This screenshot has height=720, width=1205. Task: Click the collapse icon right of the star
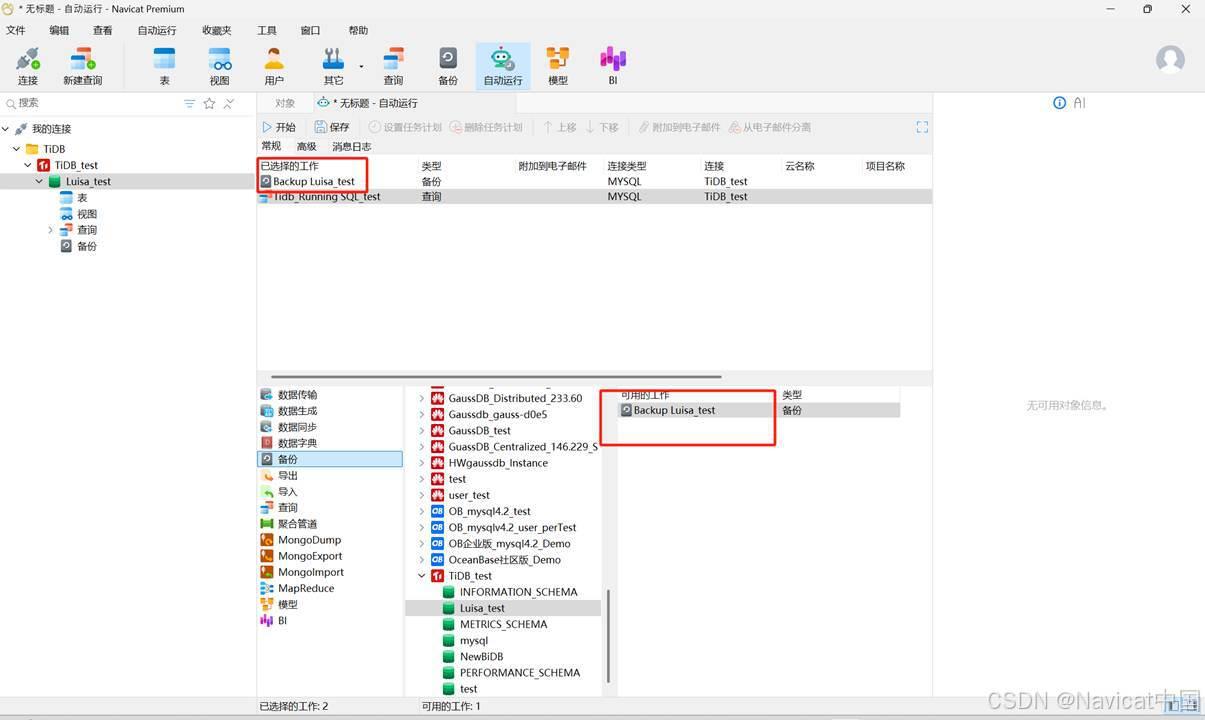click(x=229, y=103)
